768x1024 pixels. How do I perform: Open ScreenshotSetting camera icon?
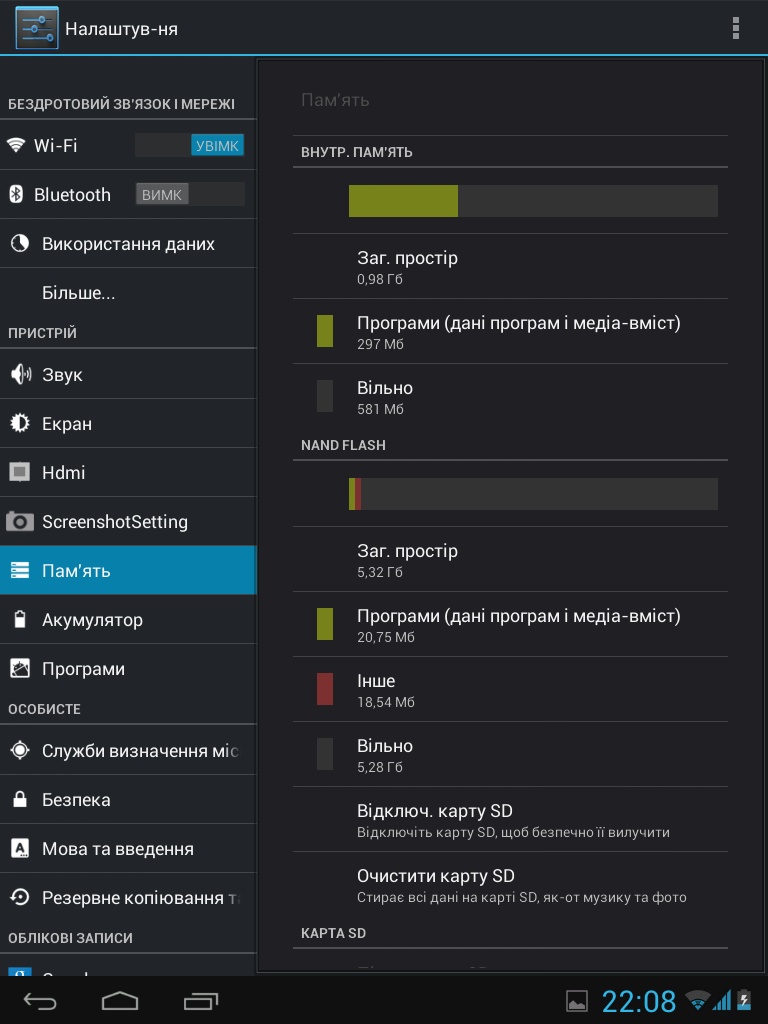[20, 522]
